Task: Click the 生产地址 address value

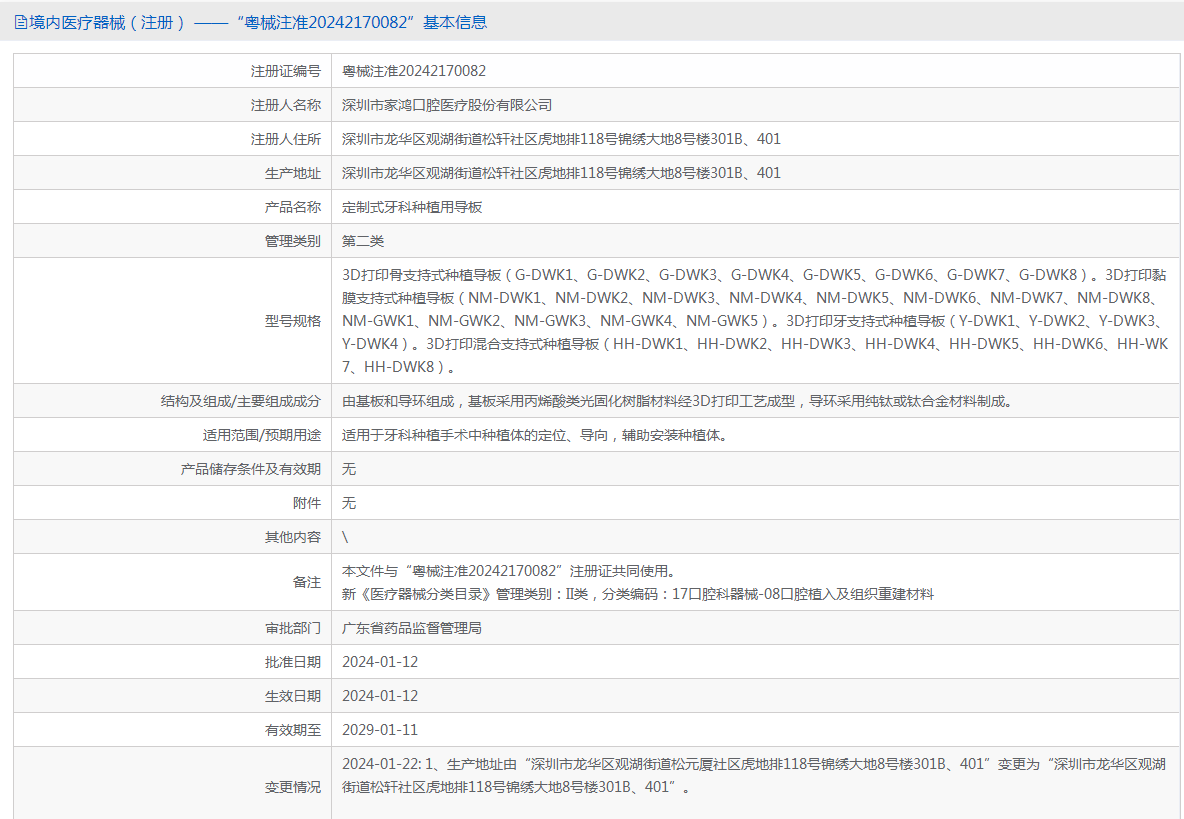Action: pyautogui.click(x=561, y=173)
